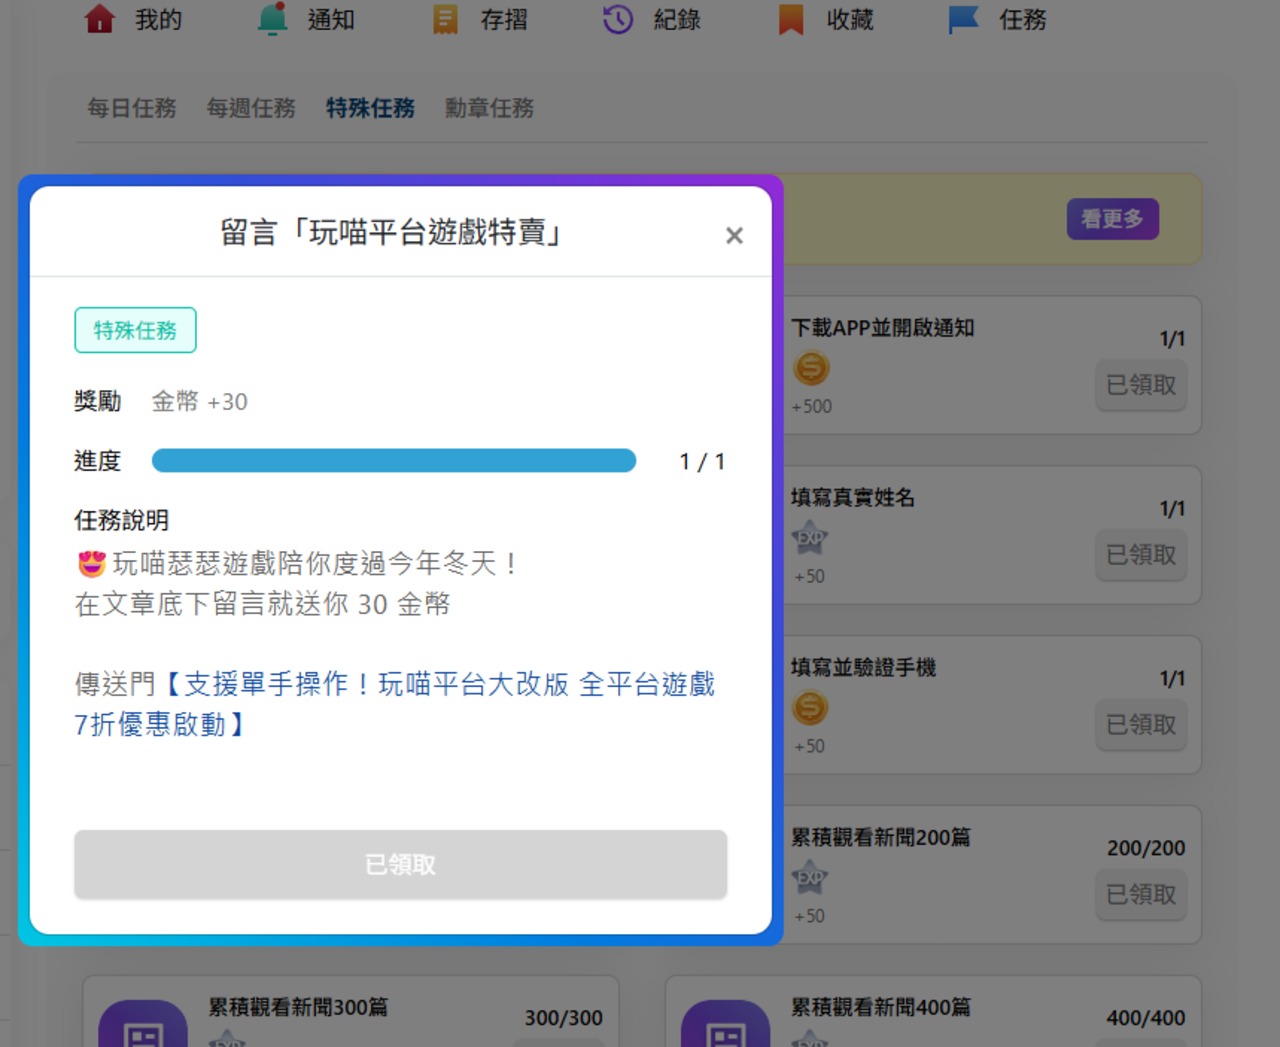This screenshot has width=1280, height=1047.
Task: Click the gold coin icon under 下載APP並開啟通知
Action: click(811, 369)
